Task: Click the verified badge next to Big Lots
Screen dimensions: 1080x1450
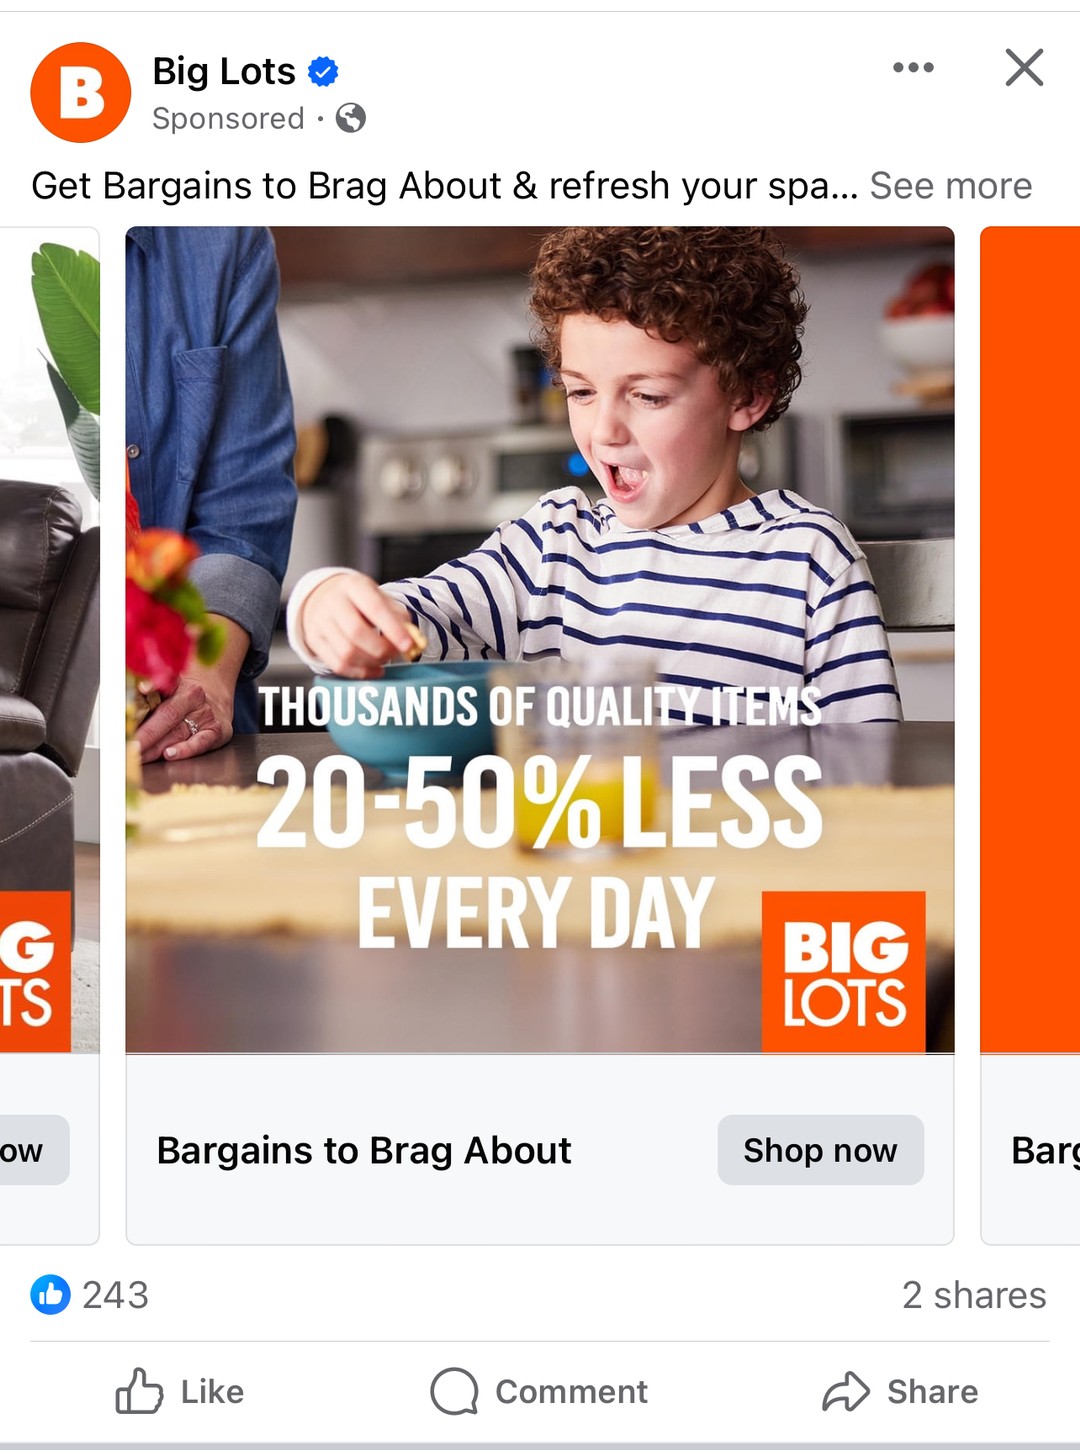Action: pyautogui.click(x=323, y=72)
